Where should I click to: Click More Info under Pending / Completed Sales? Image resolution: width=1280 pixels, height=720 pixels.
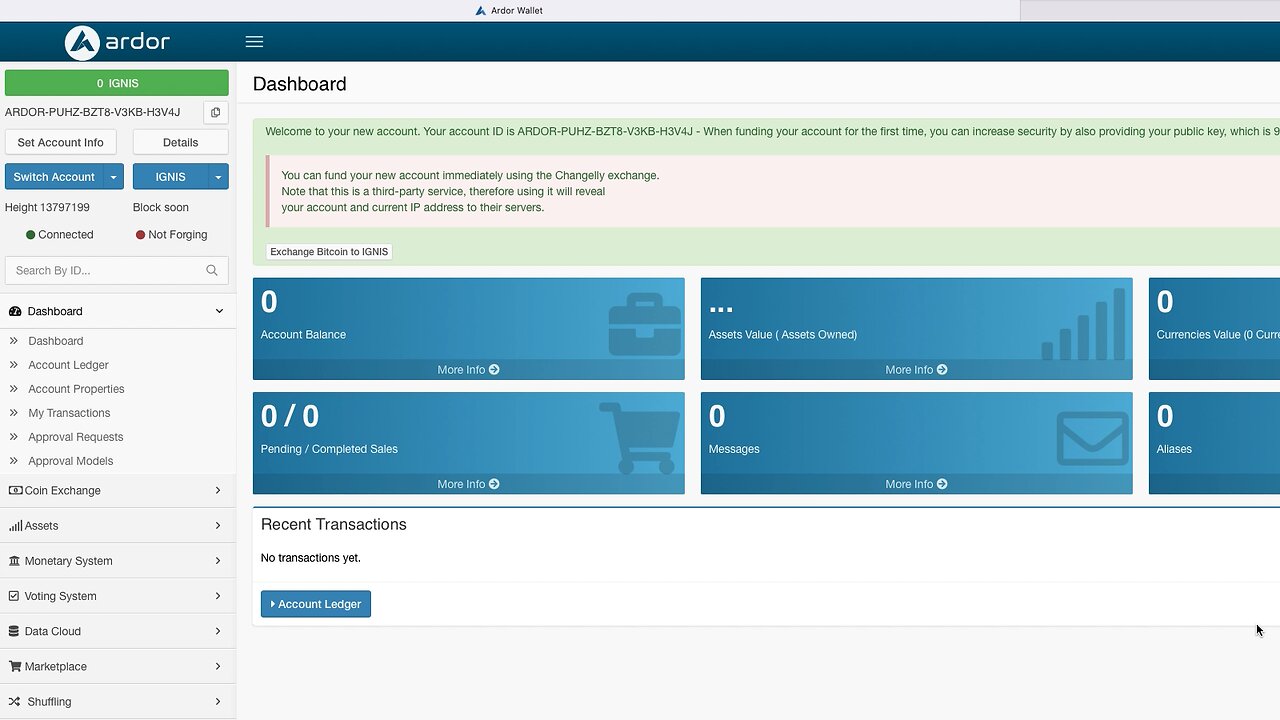(x=468, y=484)
